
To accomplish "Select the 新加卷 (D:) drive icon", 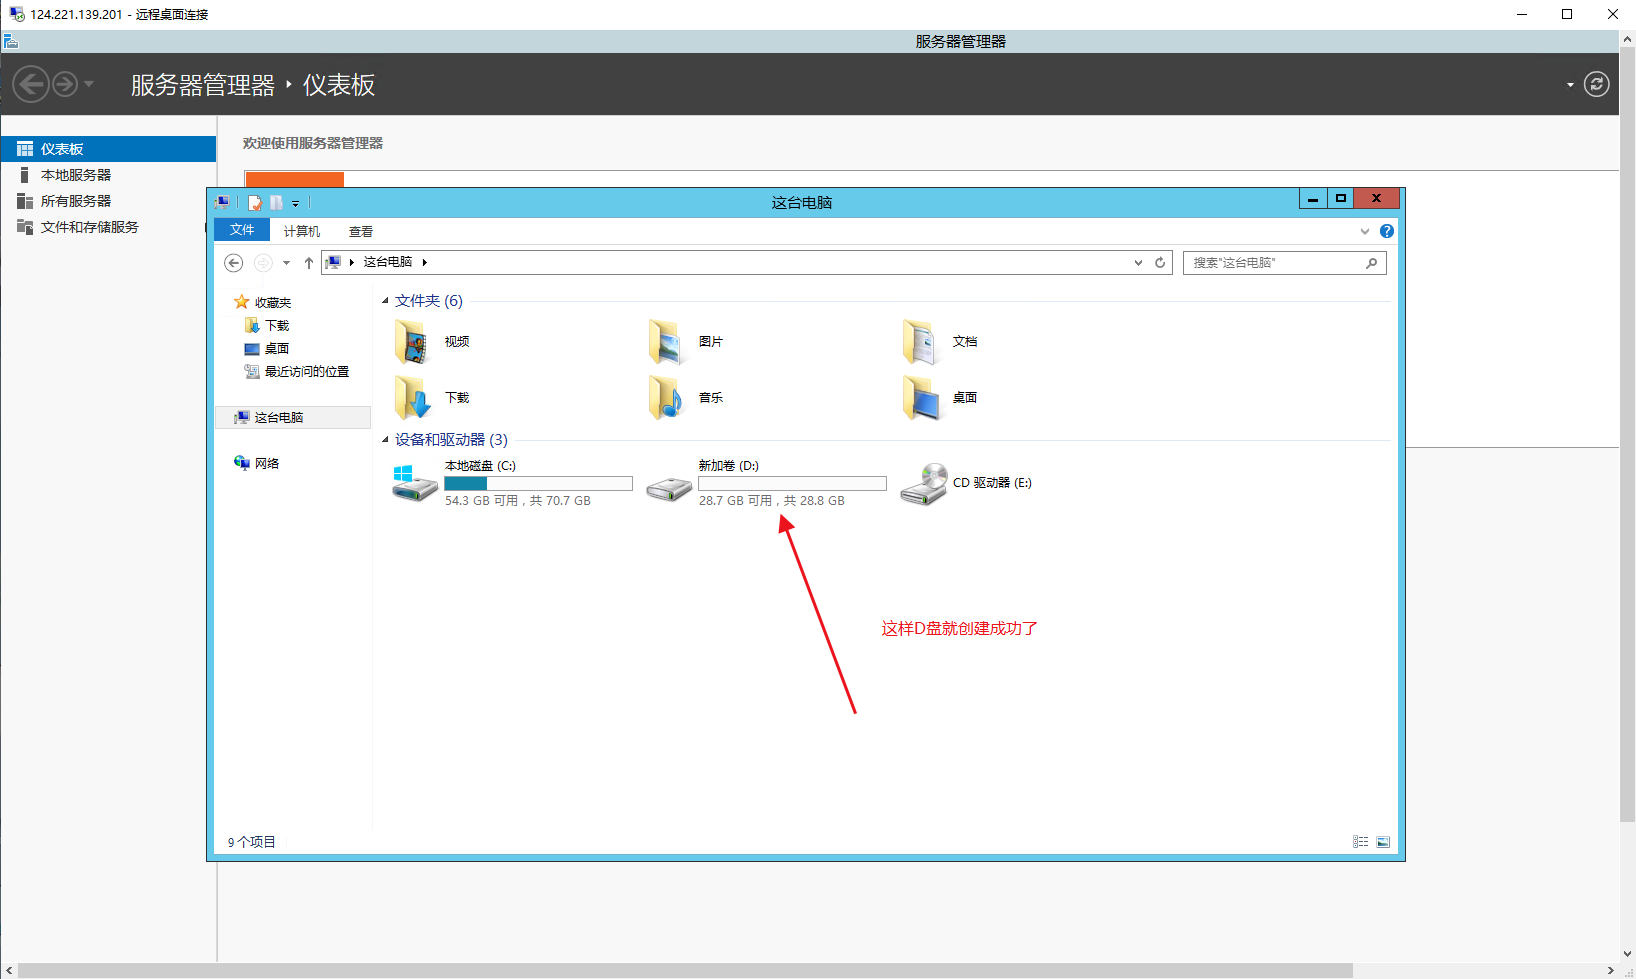I will (668, 487).
